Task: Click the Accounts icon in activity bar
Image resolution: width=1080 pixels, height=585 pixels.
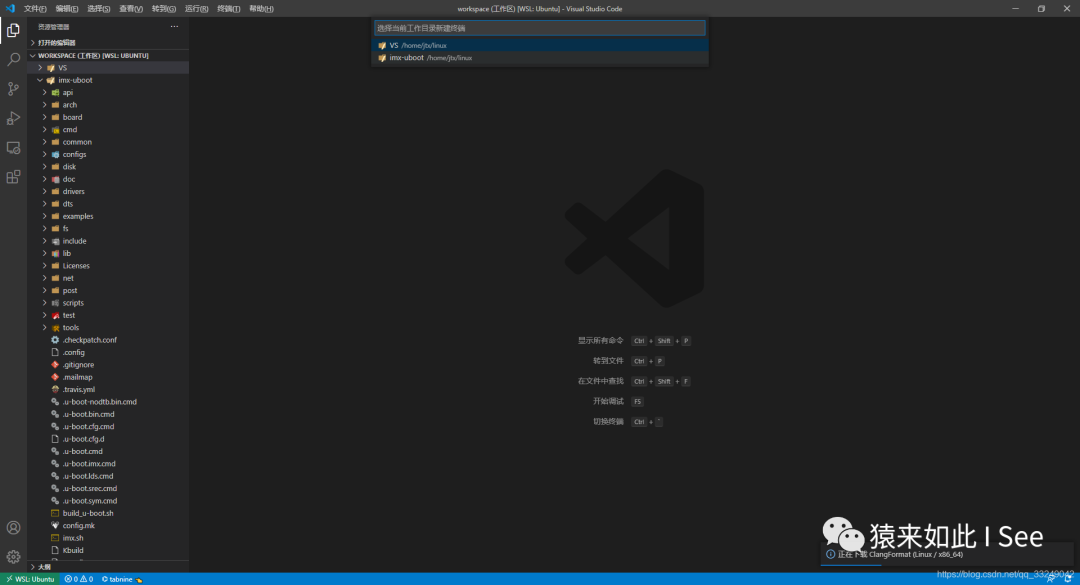Action: point(13,527)
